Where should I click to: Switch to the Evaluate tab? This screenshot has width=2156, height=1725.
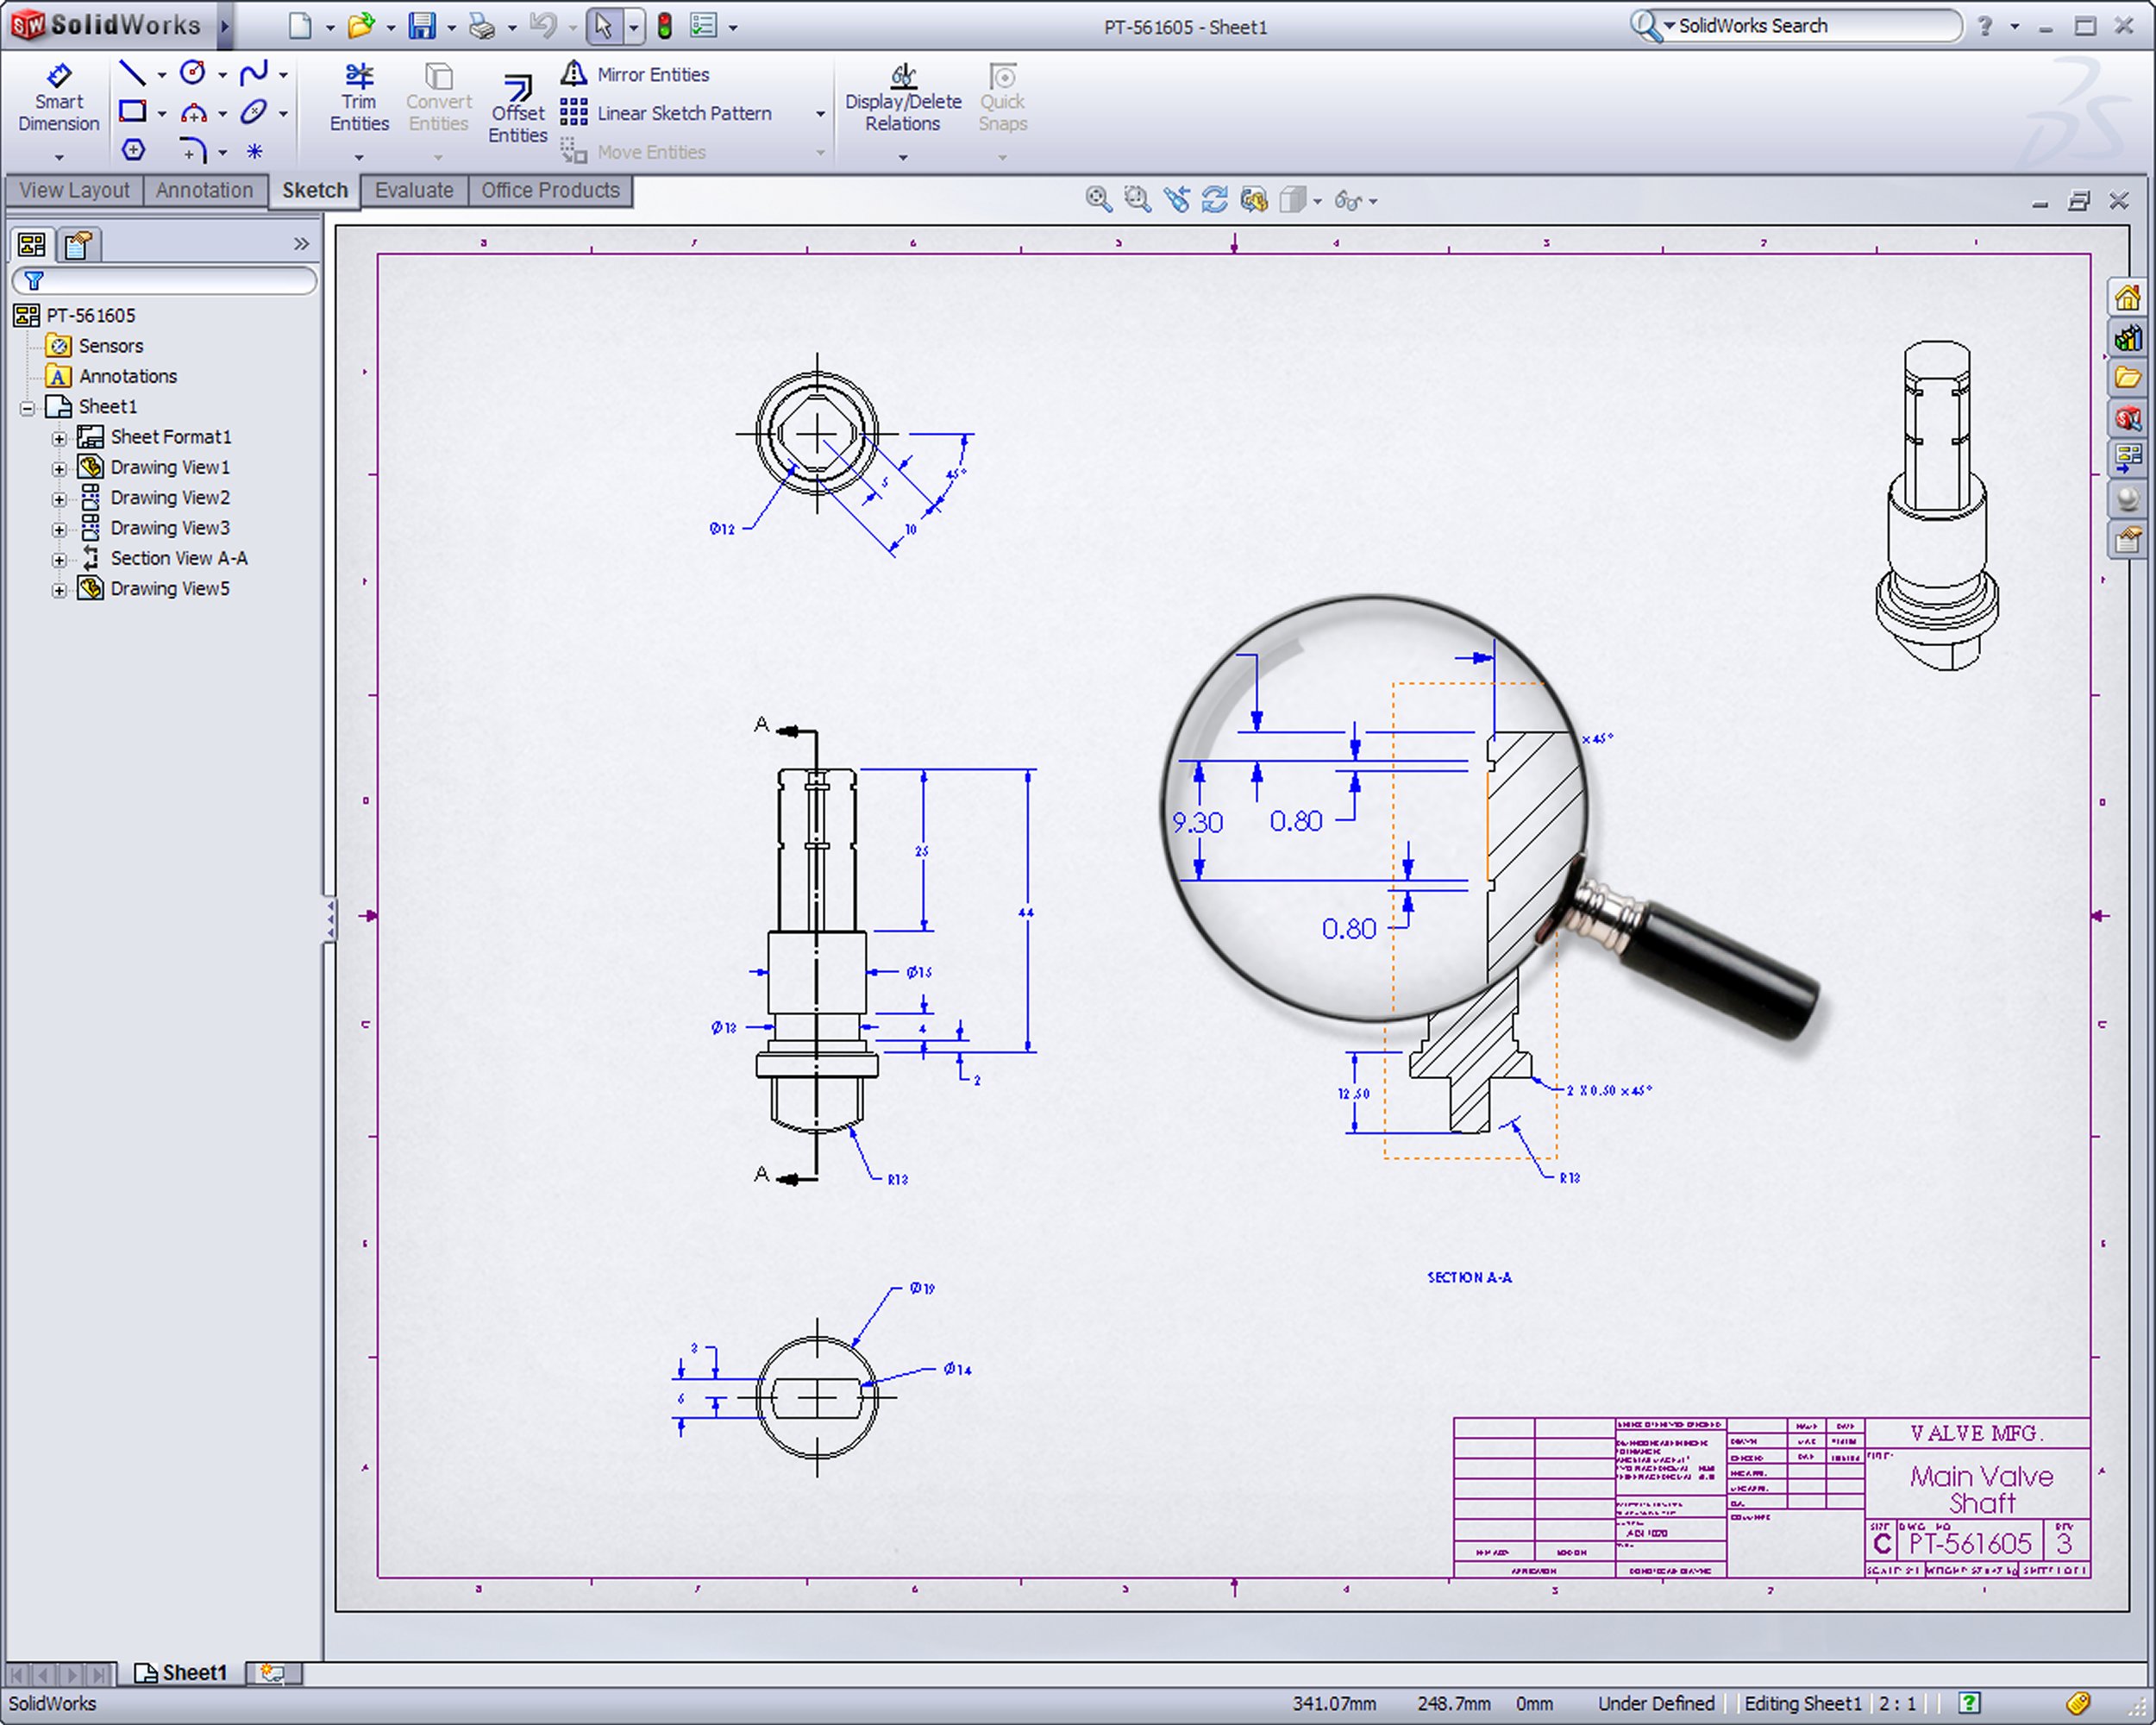pos(413,190)
